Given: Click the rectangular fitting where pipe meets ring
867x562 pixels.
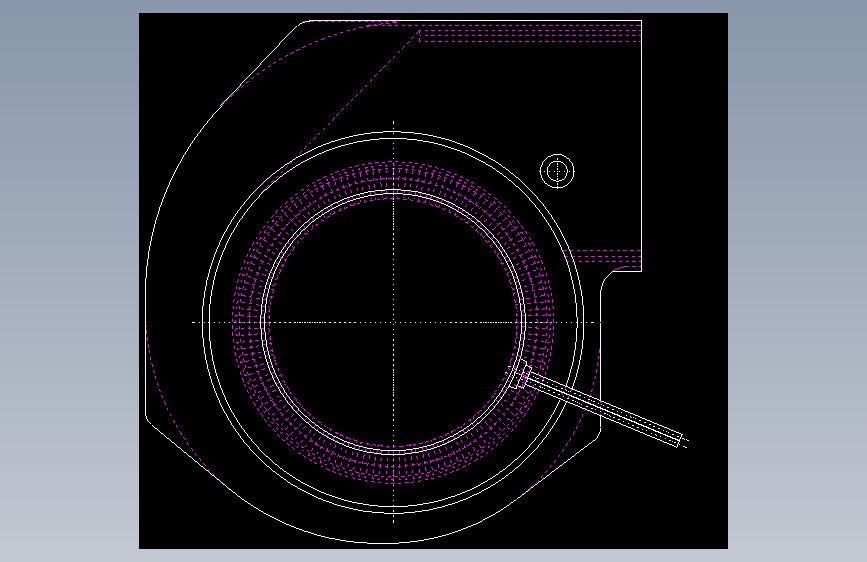Looking at the screenshot, I should 520,375.
